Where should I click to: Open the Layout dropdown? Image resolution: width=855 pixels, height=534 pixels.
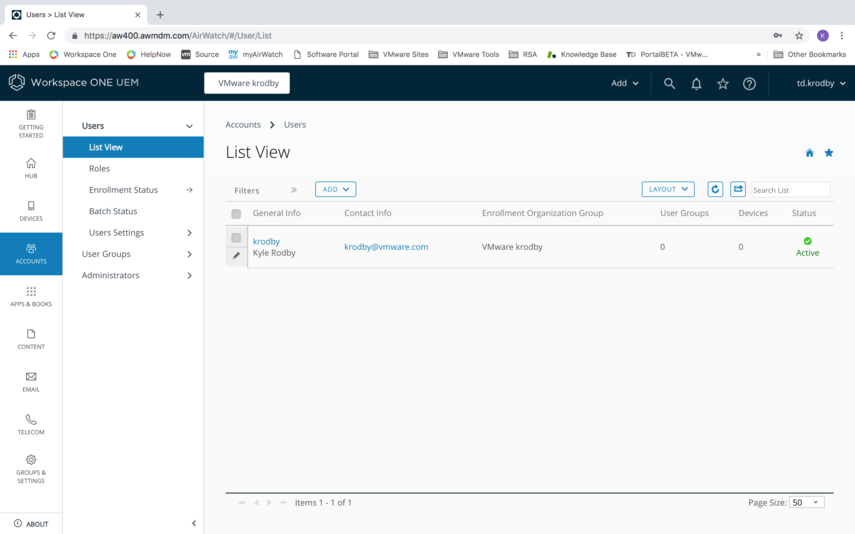[x=667, y=189]
